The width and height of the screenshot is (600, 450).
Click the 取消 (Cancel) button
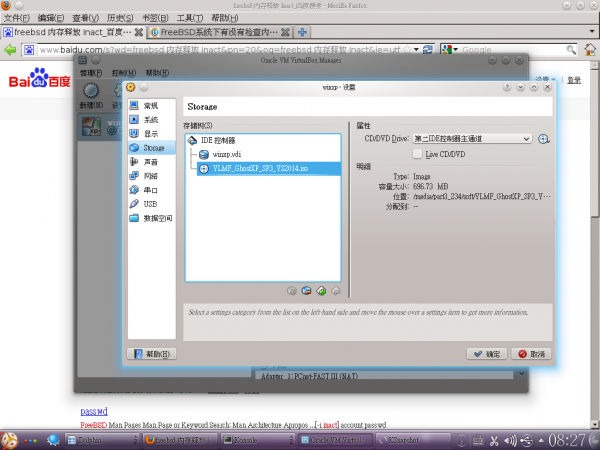532,354
